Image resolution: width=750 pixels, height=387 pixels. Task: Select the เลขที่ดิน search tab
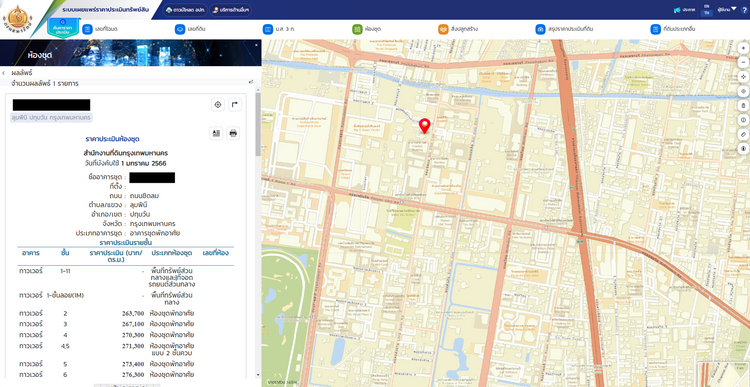tap(191, 29)
